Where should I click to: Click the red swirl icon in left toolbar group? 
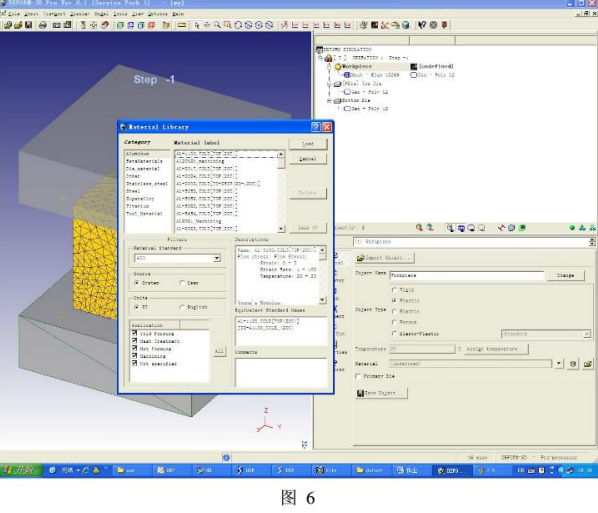pos(104,25)
